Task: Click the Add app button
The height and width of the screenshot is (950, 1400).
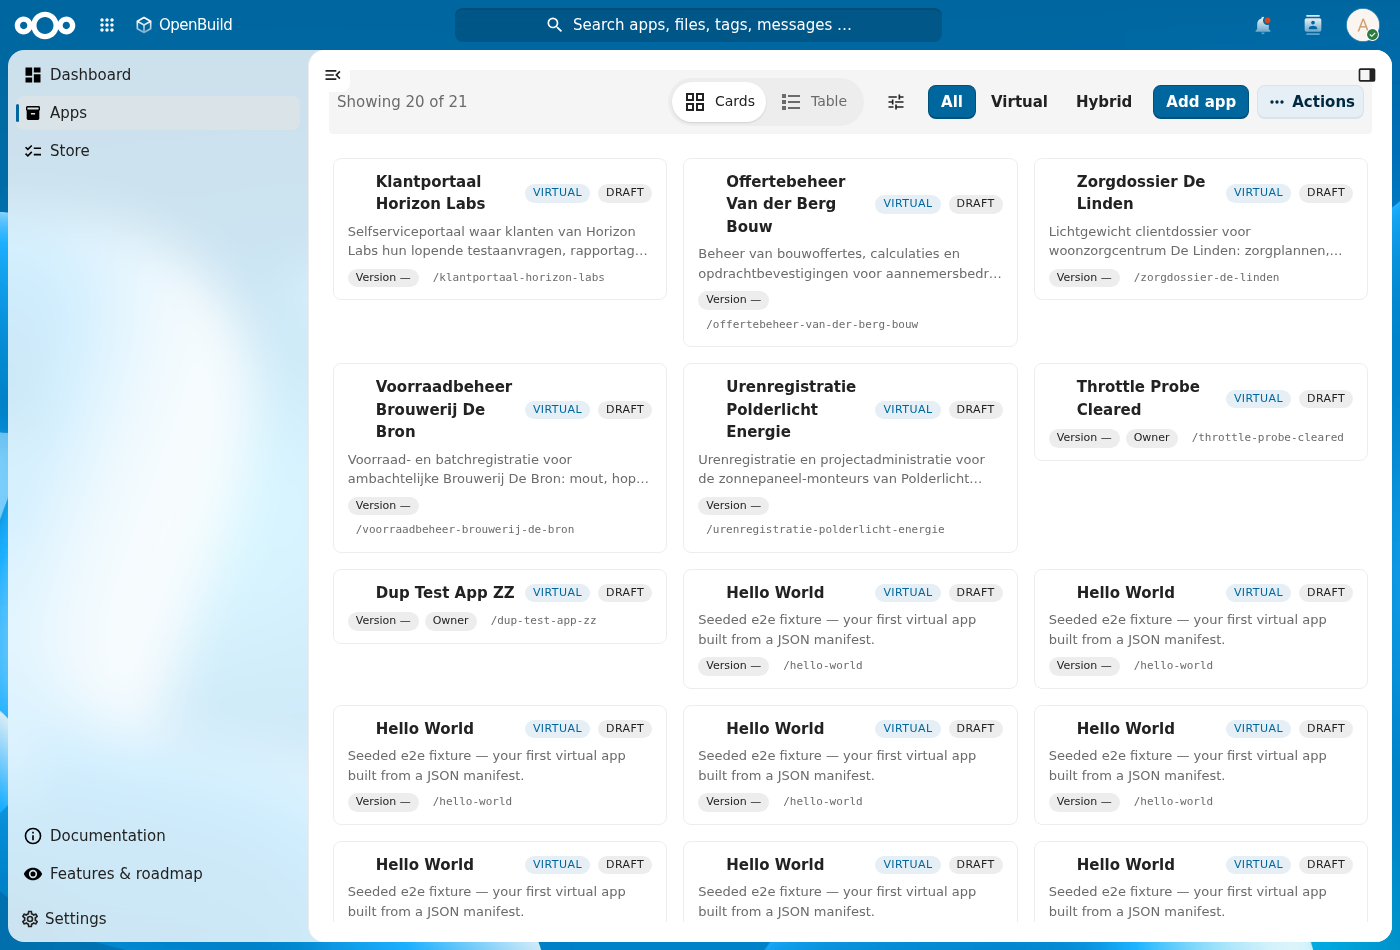Action: coord(1200,102)
